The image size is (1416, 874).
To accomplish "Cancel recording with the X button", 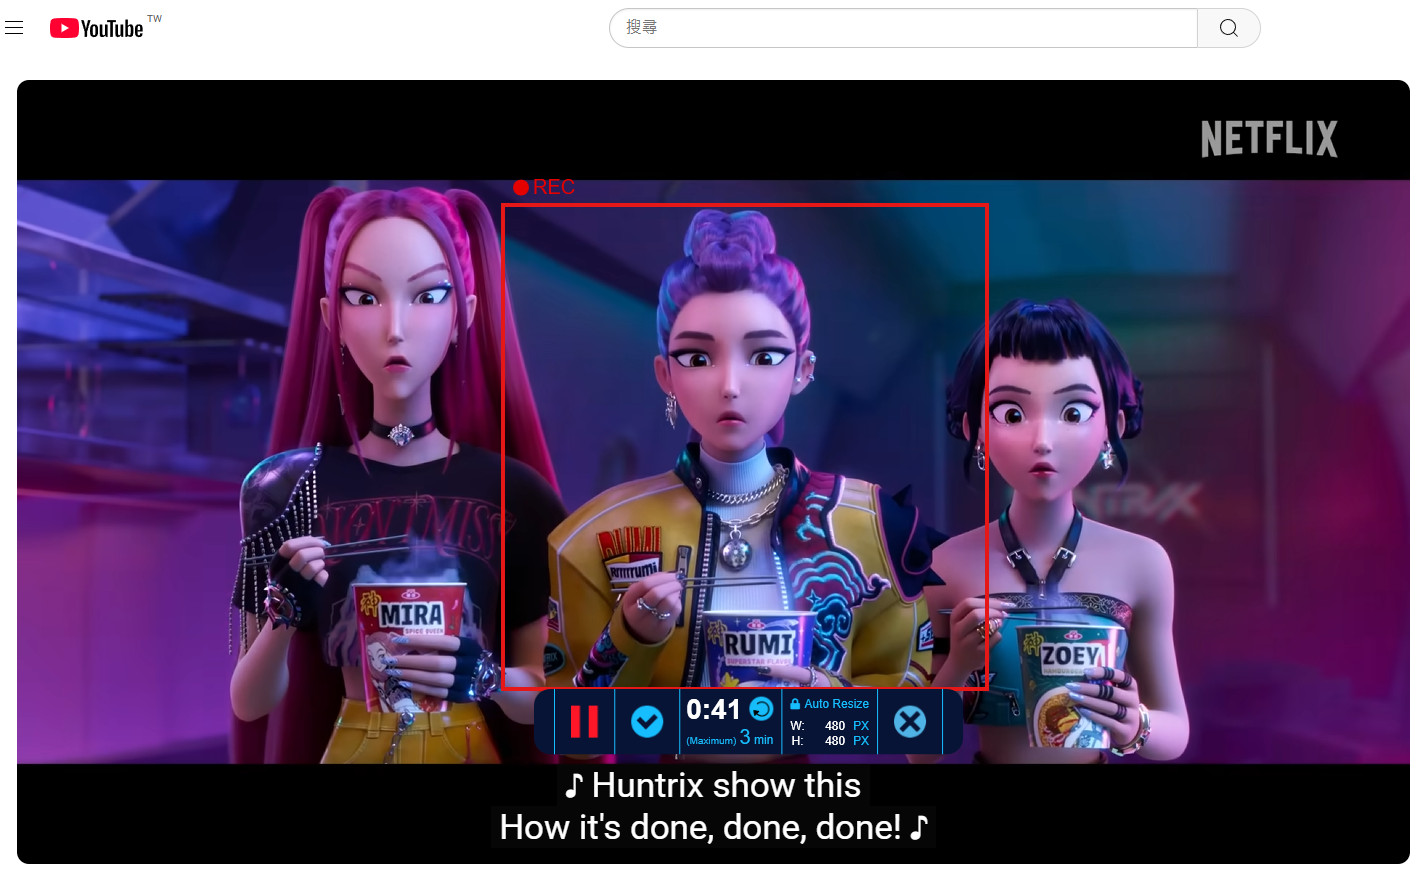I will 909,721.
